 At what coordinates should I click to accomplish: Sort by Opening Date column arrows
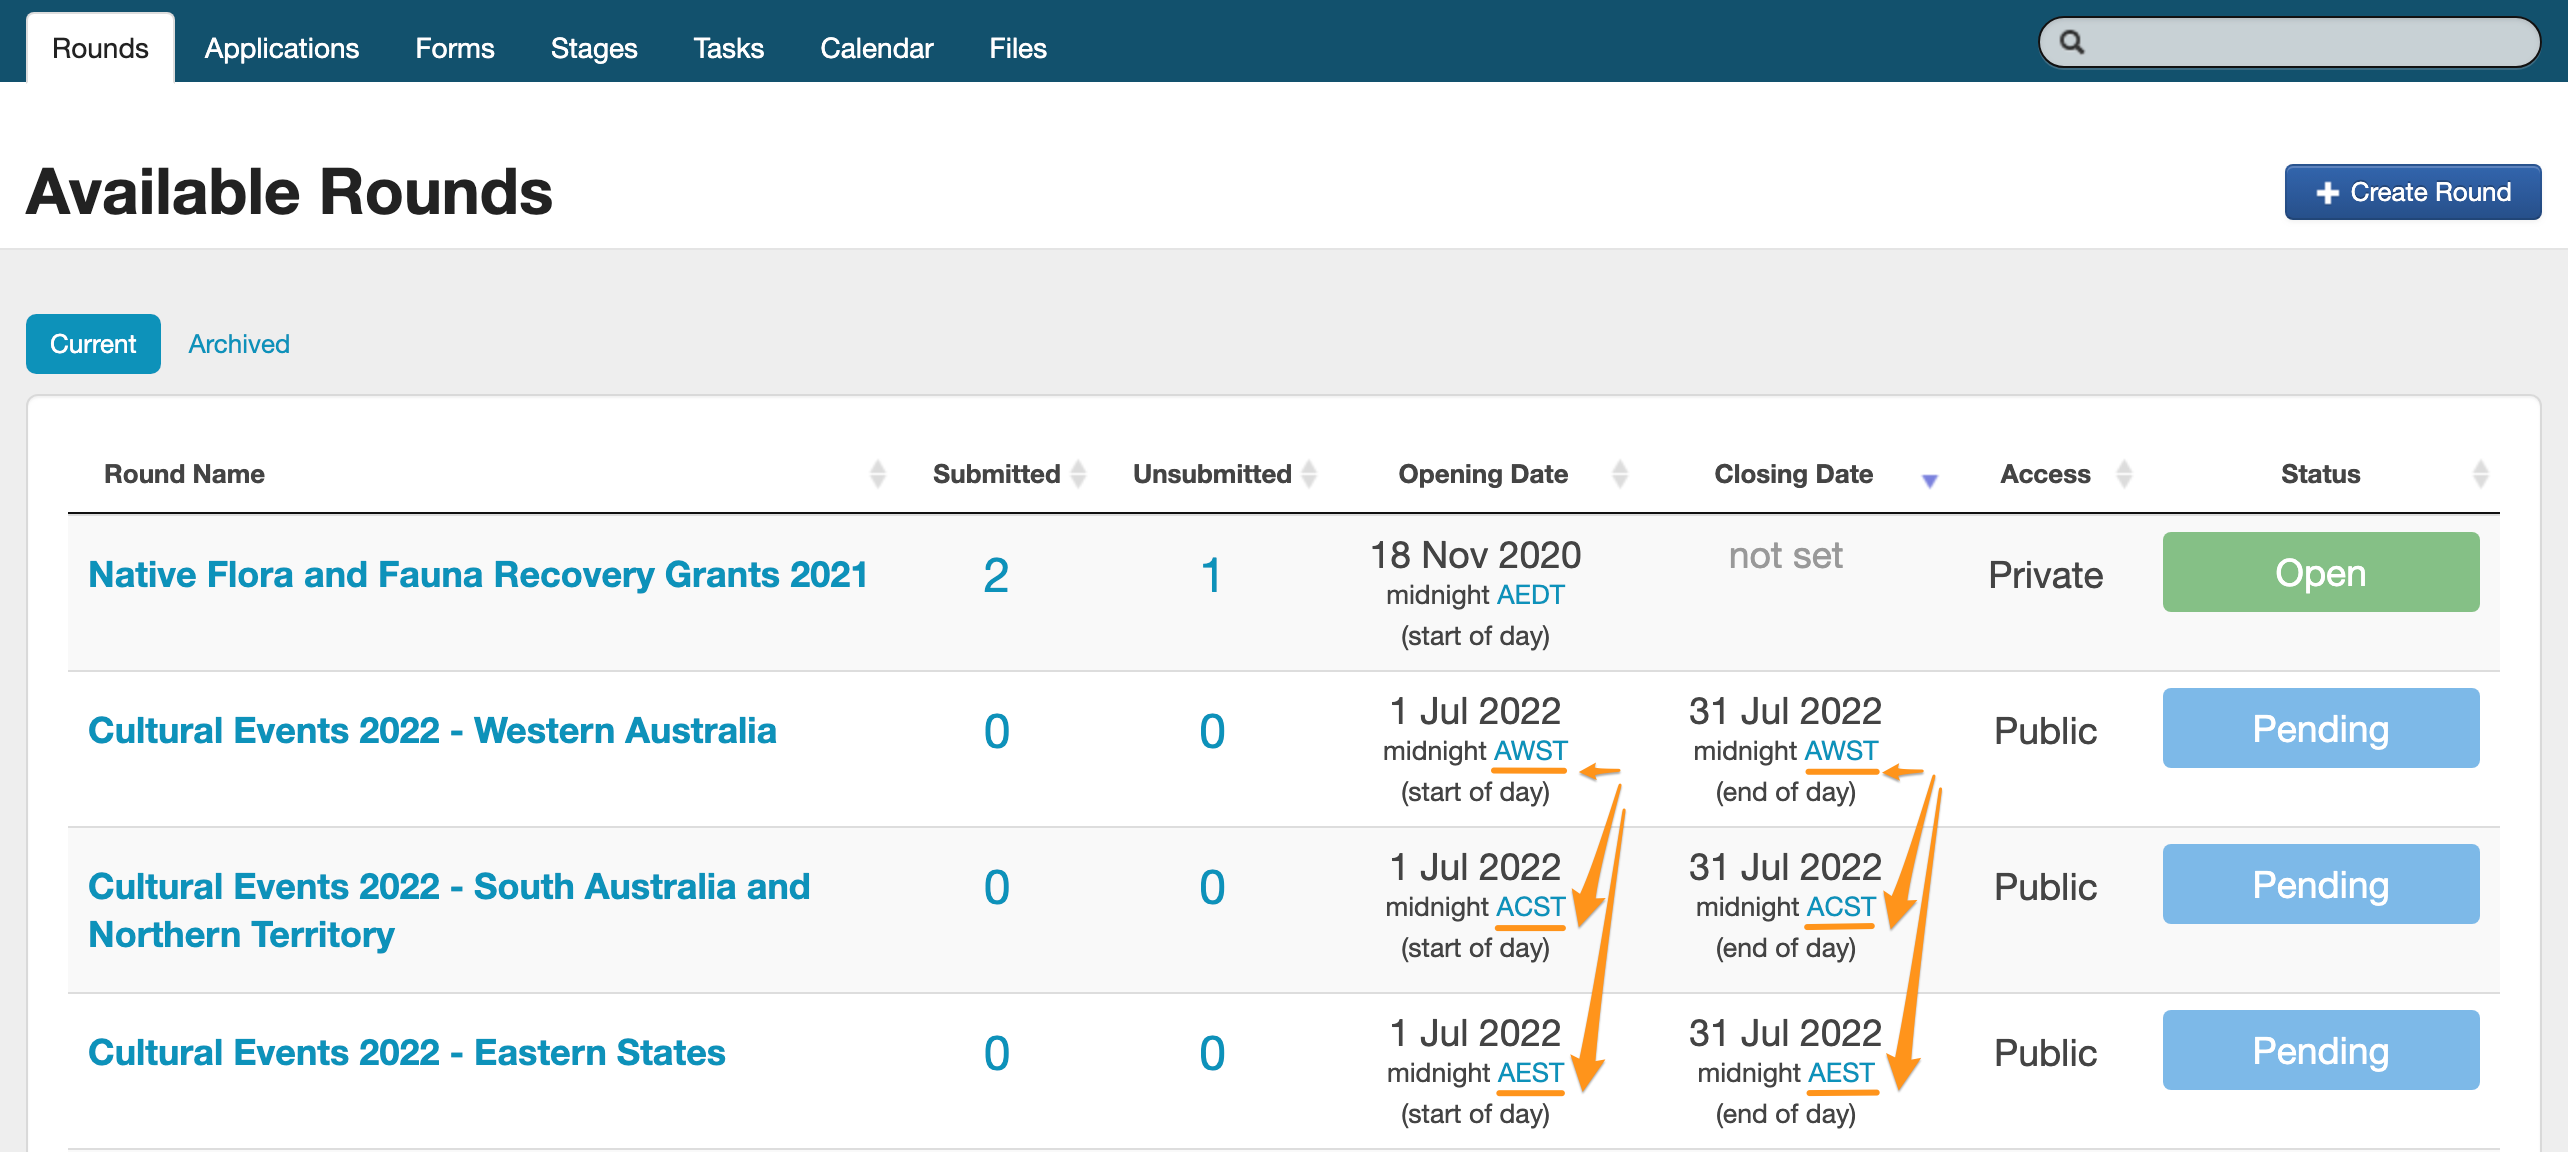1620,474
